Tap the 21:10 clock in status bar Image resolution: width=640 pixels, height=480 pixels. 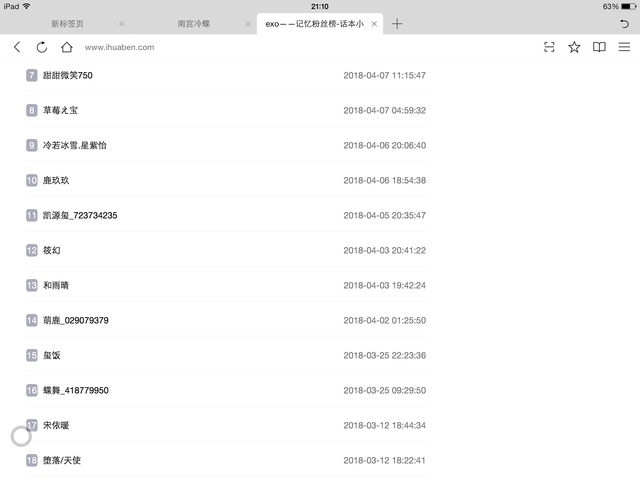pyautogui.click(x=320, y=7)
